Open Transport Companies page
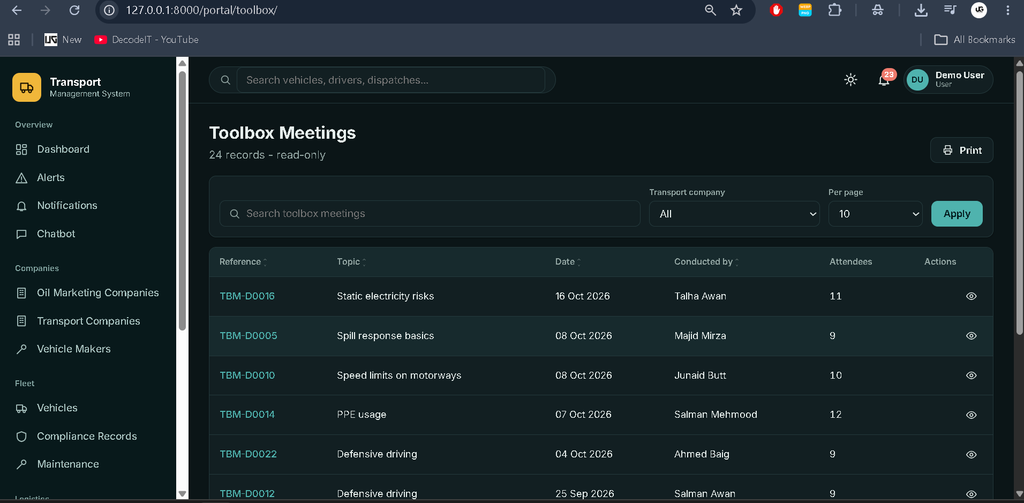The height and width of the screenshot is (503, 1024). (88, 321)
